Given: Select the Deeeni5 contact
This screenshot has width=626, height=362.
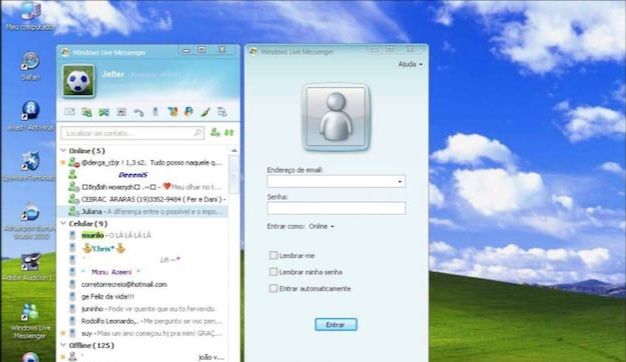Looking at the screenshot, I should click(133, 174).
